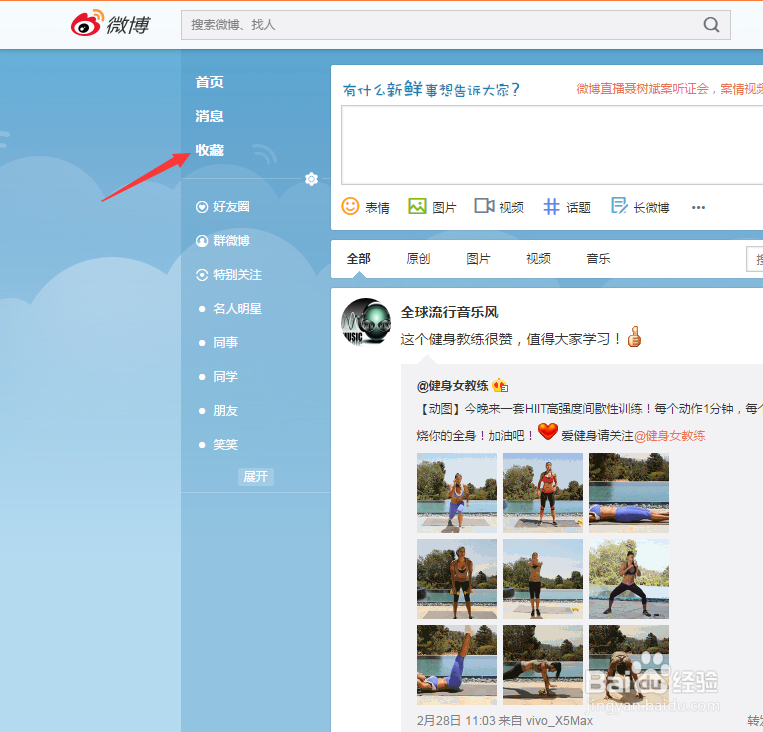Open plank photo bottom center
Screen dimensions: 763x732
click(543, 665)
